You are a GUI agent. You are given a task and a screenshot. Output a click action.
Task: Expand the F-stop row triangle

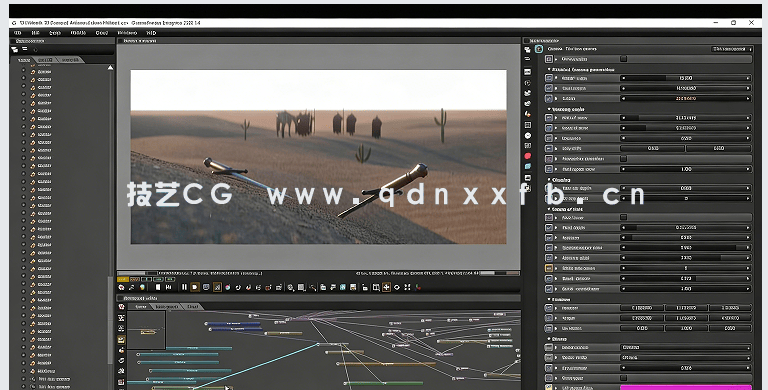click(x=556, y=98)
